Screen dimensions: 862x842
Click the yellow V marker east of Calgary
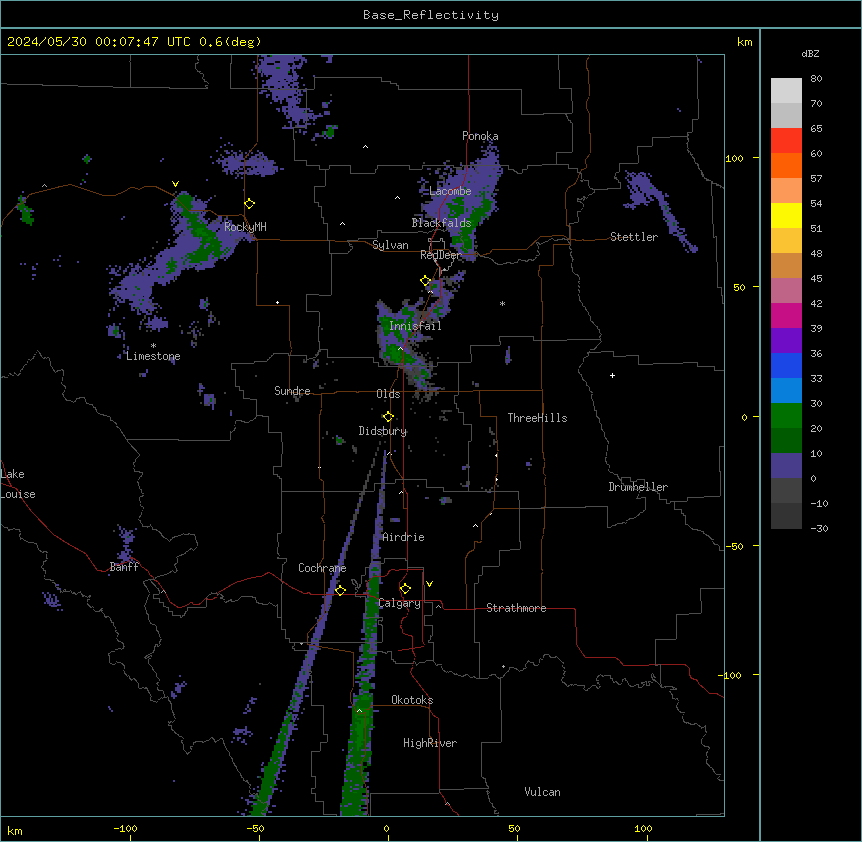429,584
